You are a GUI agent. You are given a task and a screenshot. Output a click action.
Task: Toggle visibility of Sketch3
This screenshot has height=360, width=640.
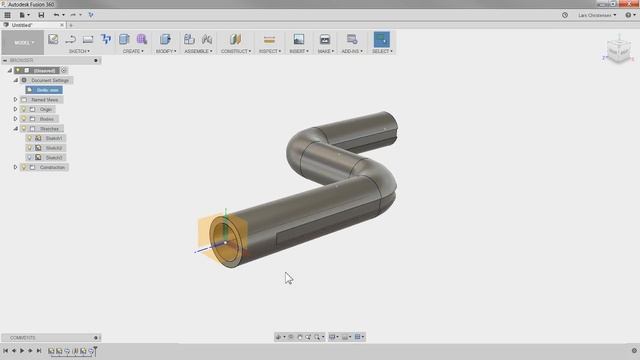coord(29,158)
